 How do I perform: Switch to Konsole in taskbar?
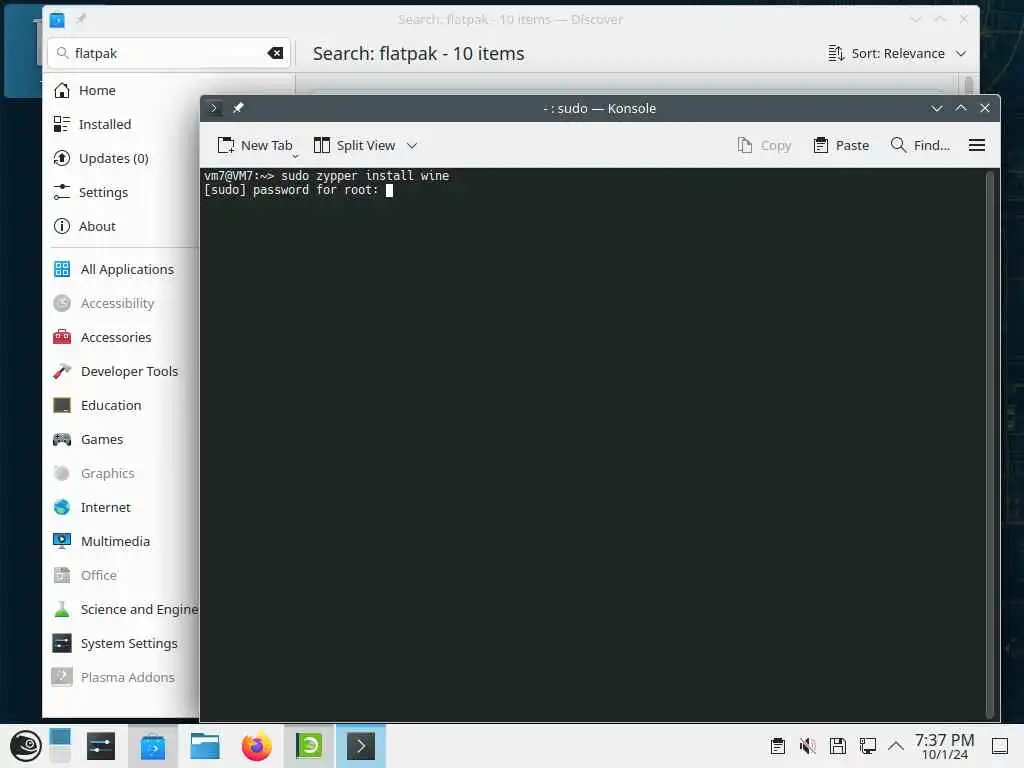361,746
